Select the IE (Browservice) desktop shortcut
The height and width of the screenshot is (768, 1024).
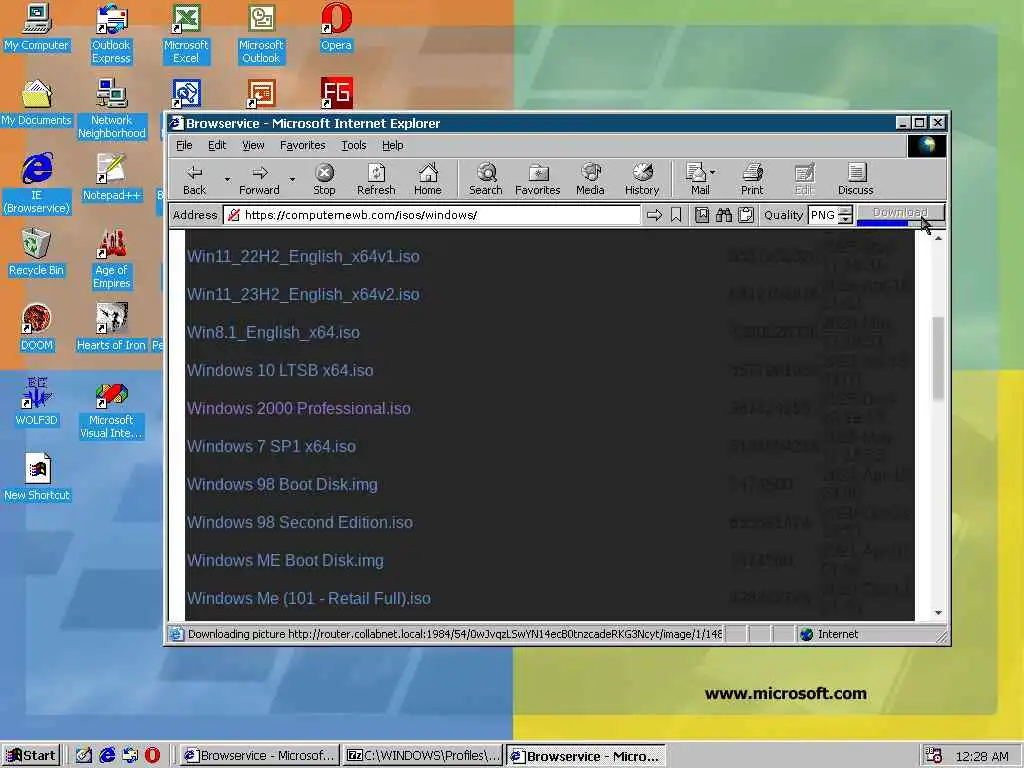(36, 184)
